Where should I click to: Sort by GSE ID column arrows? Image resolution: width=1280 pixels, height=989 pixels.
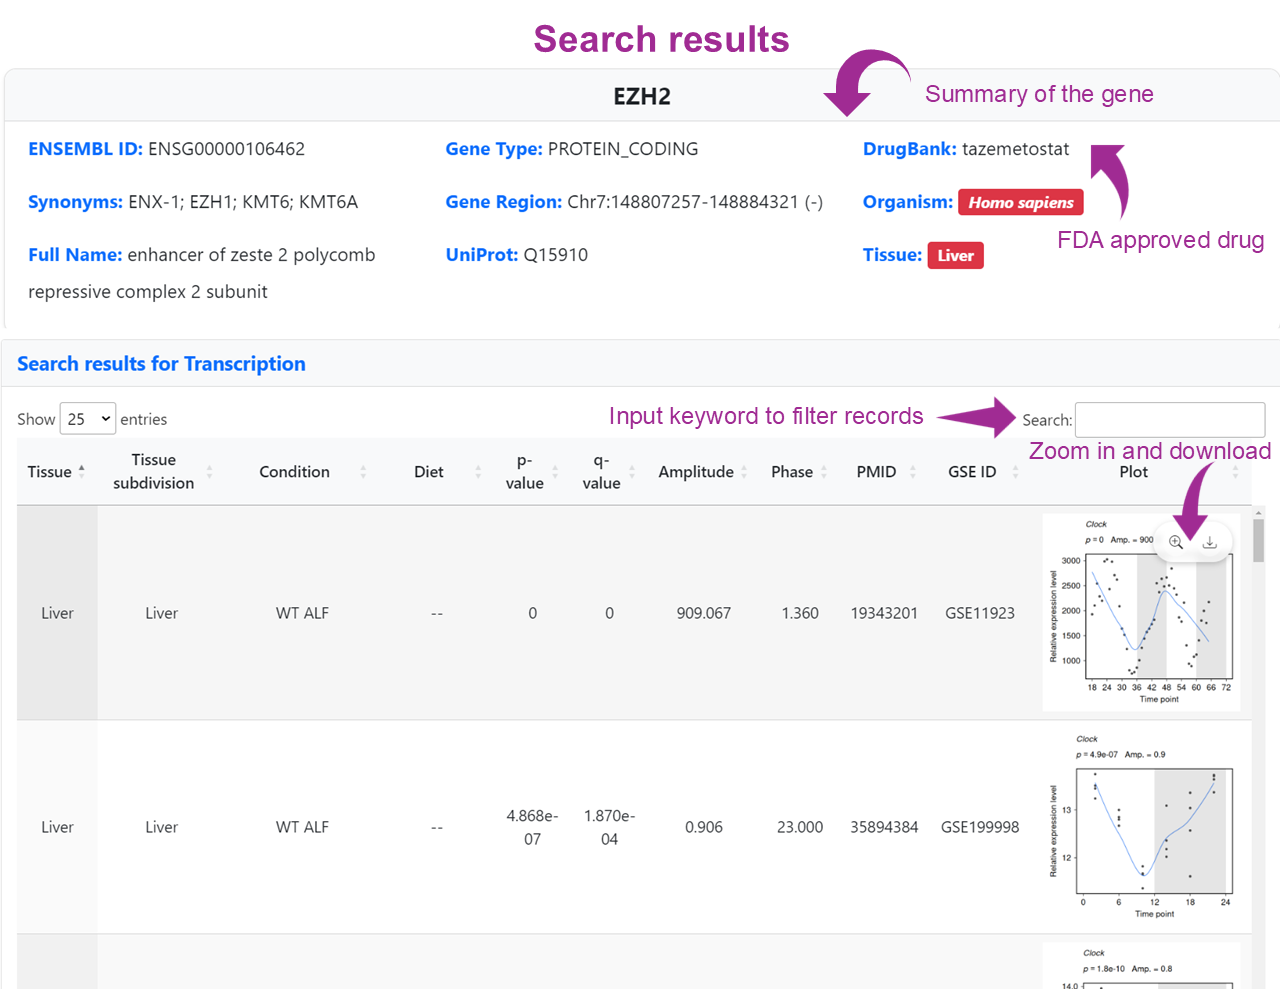tap(1015, 472)
